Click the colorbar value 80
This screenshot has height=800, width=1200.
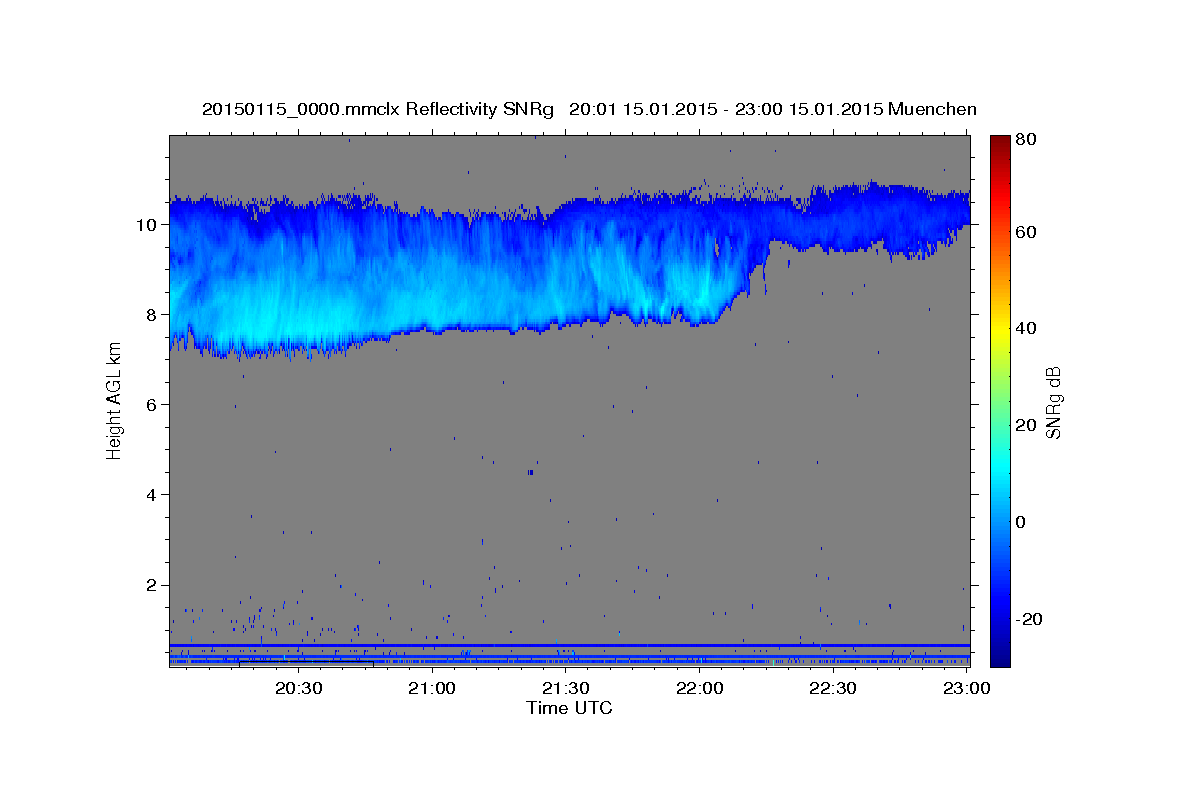tap(1027, 141)
